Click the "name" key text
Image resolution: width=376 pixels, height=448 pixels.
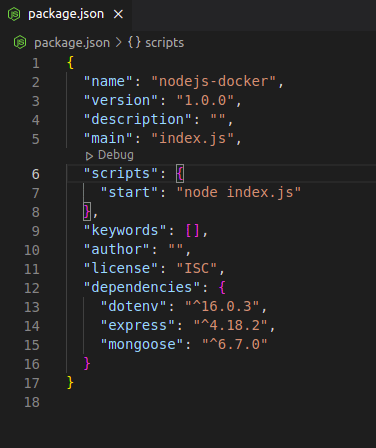108,82
